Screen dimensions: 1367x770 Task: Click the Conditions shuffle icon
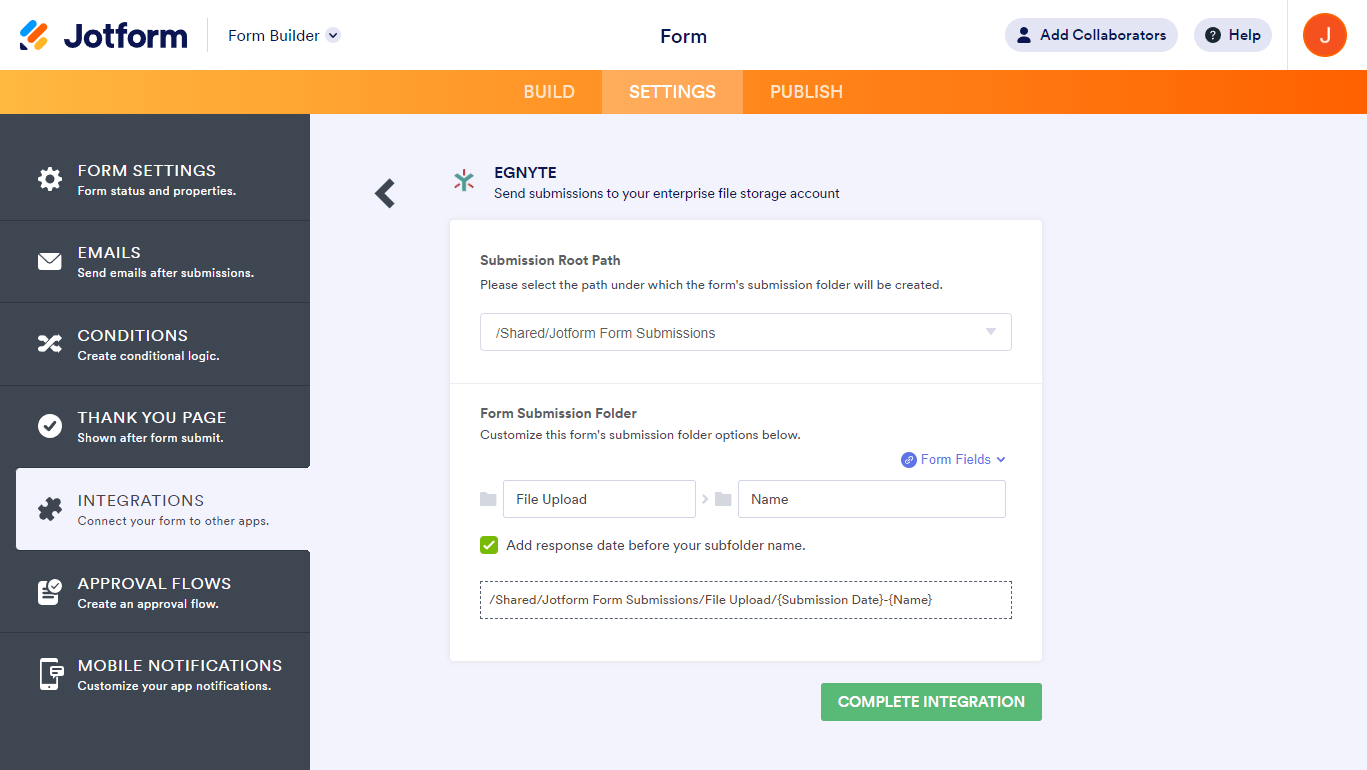(x=49, y=344)
